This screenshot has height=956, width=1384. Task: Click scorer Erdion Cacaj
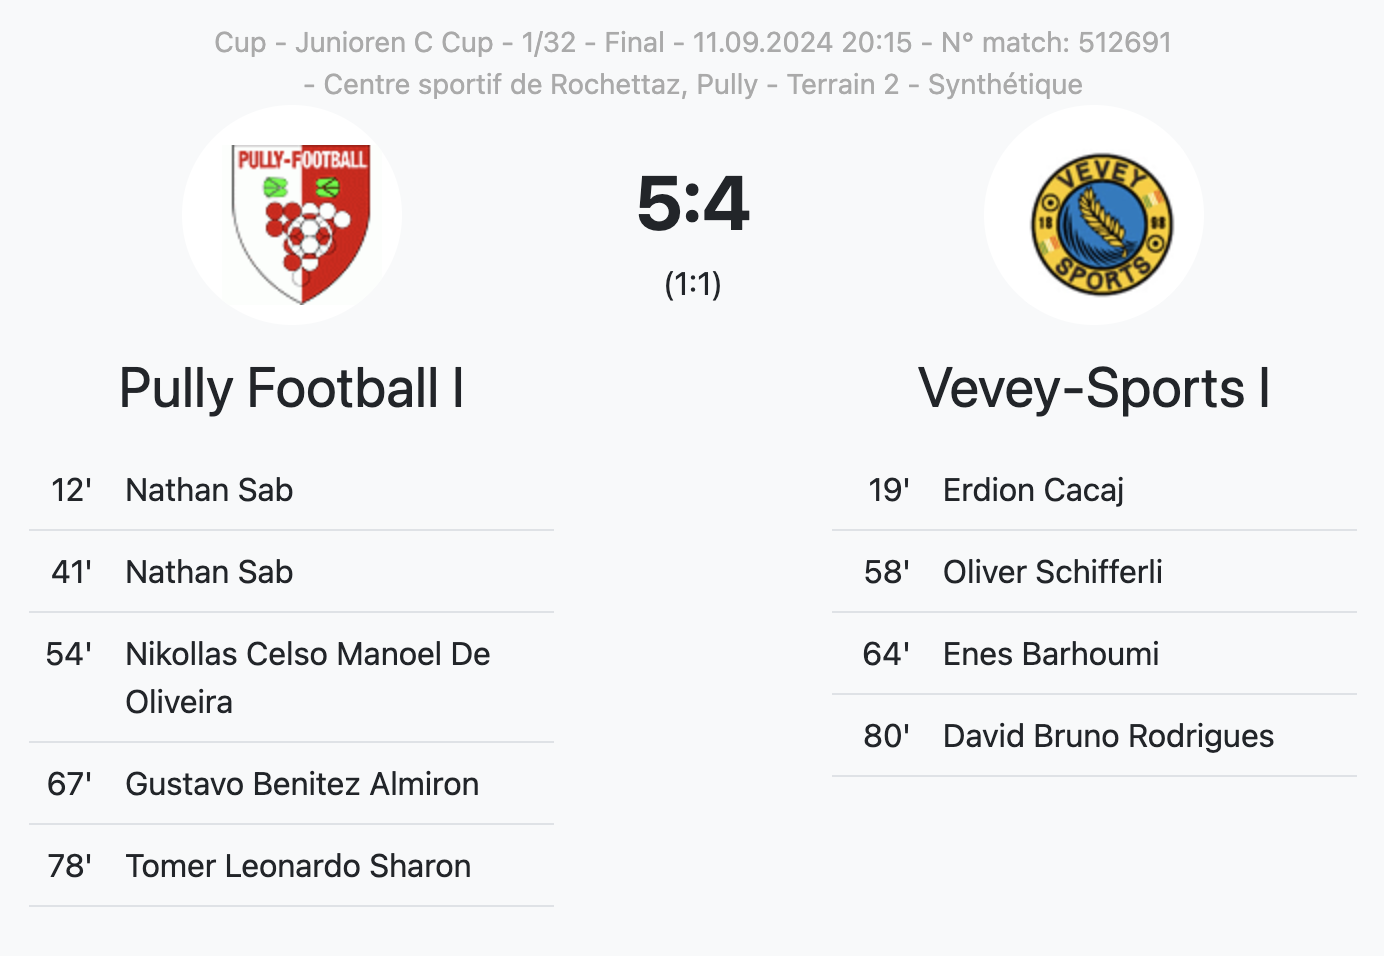(1033, 490)
